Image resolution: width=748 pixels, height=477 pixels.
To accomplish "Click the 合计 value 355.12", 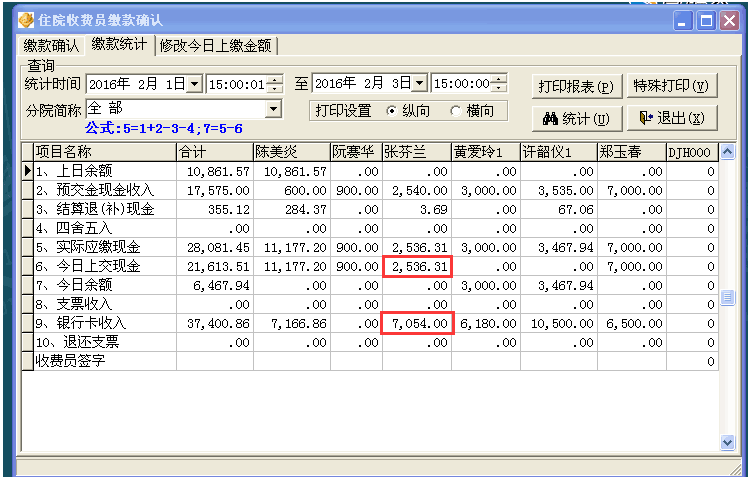I will click(215, 209).
